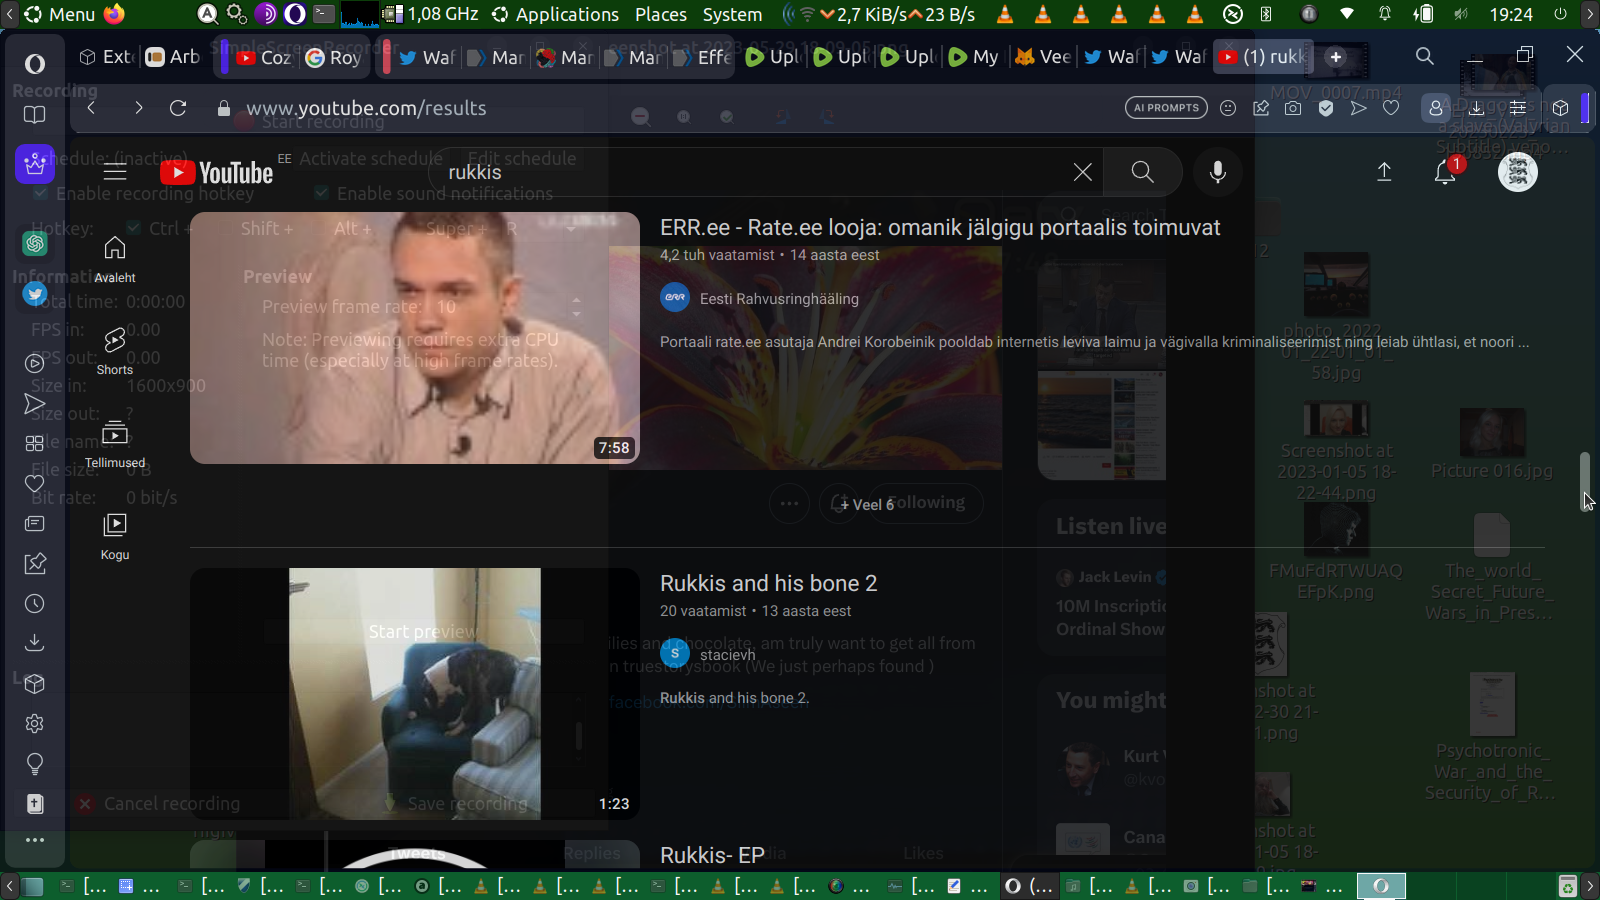Open the Rukkis- EP result title
This screenshot has width=1600, height=900.
712,856
